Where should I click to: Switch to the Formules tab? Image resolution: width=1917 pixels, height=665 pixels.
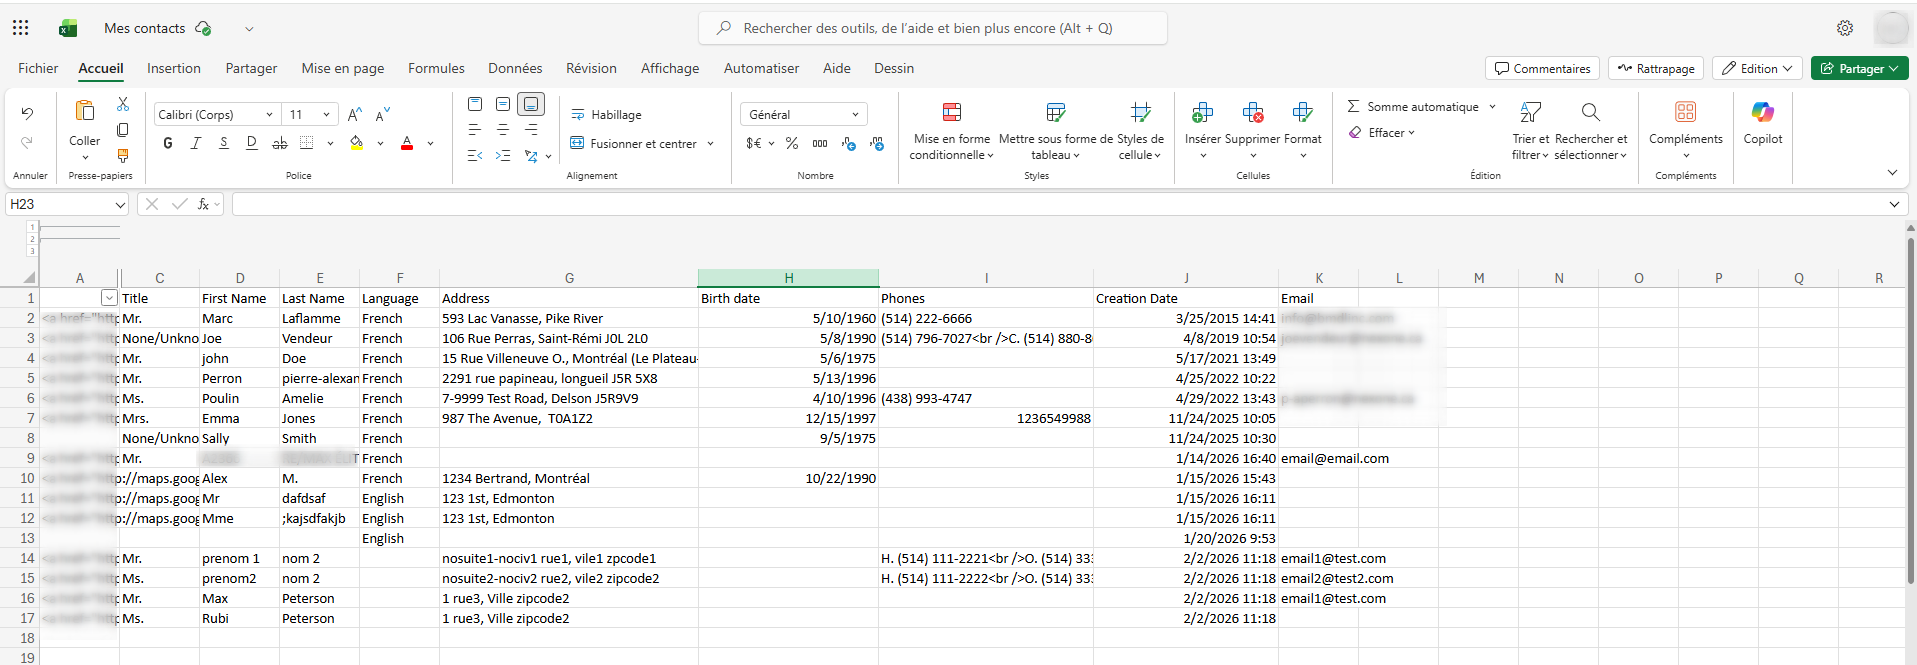click(x=436, y=69)
